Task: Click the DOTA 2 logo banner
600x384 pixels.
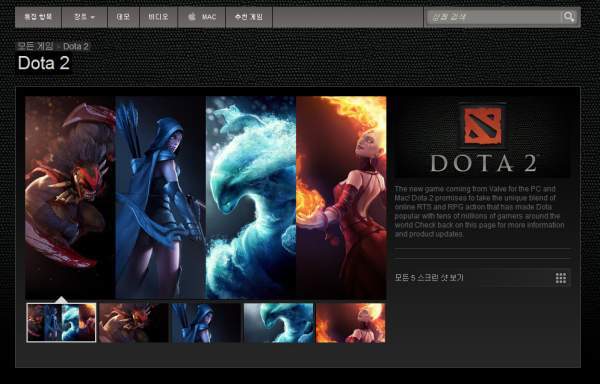Action: [483, 137]
